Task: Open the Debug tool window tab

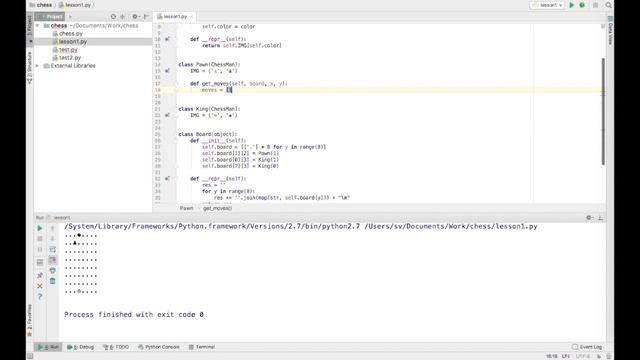Action: [x=80, y=347]
